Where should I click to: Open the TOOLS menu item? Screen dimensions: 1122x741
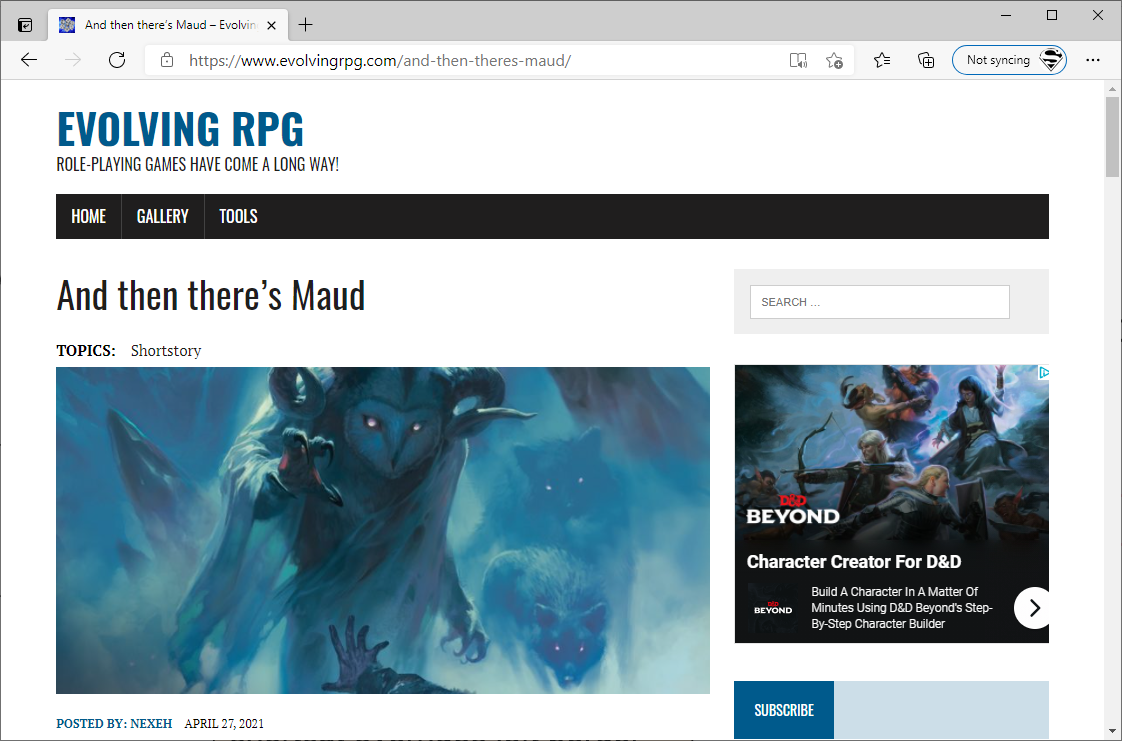click(238, 216)
